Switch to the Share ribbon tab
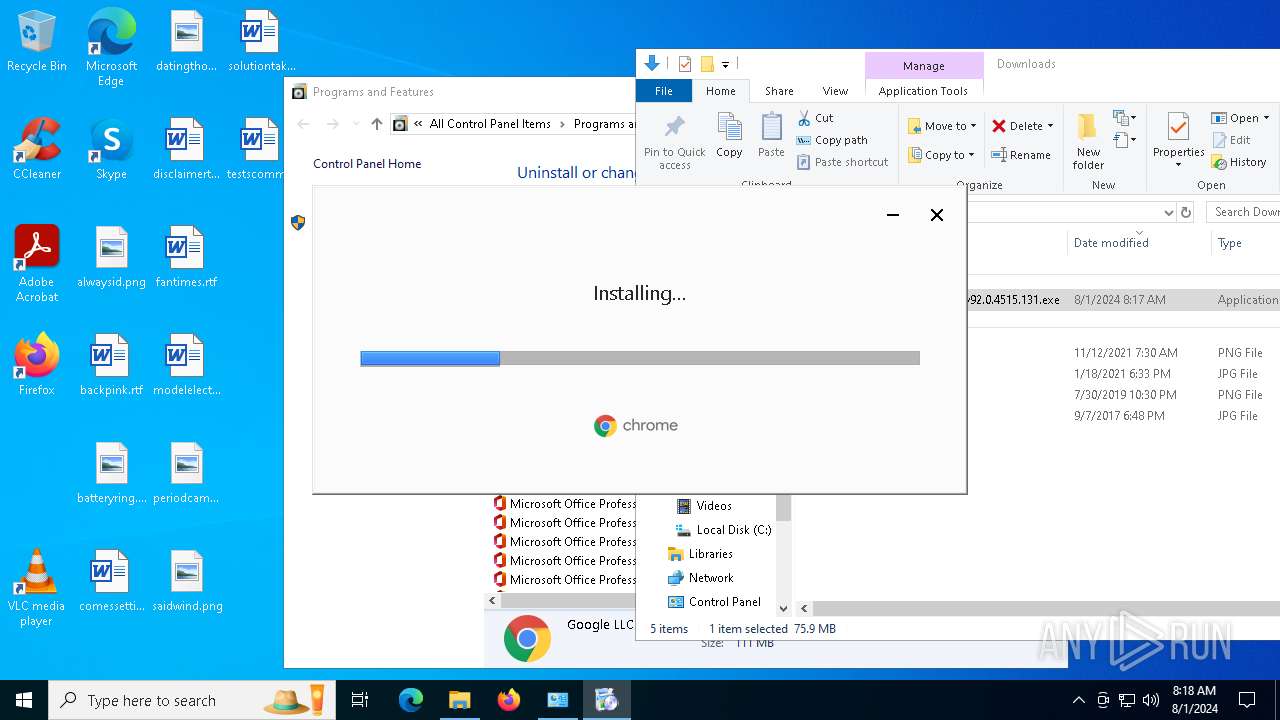 [x=779, y=91]
